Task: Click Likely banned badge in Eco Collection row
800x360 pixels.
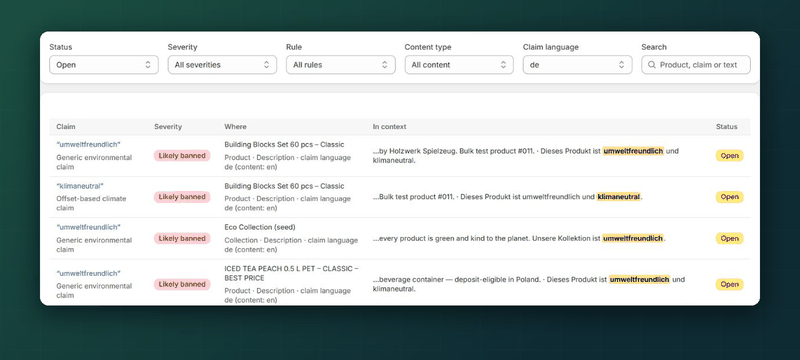Action: (182, 238)
